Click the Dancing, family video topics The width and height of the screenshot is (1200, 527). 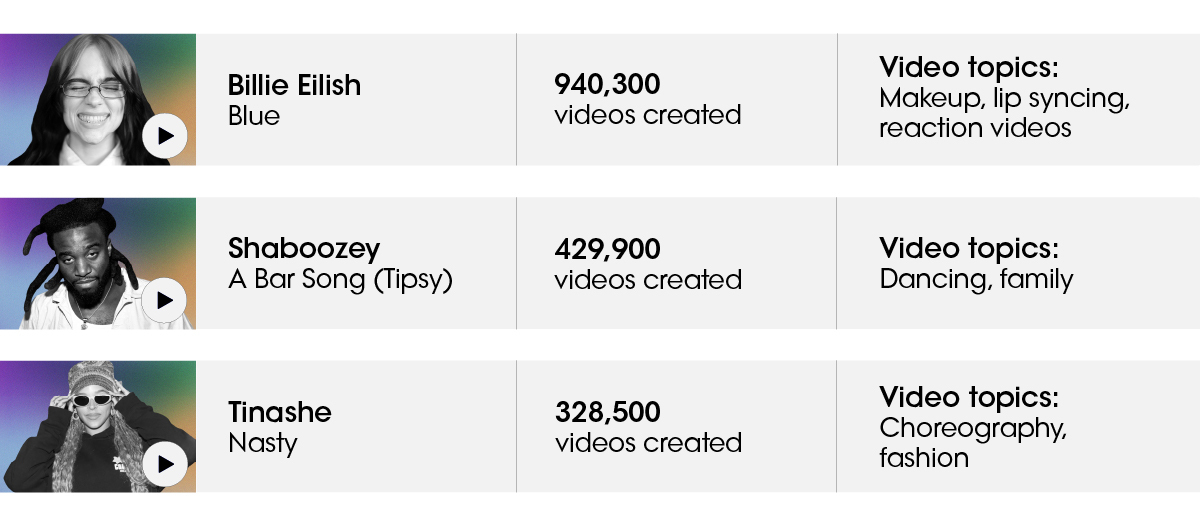click(x=976, y=278)
